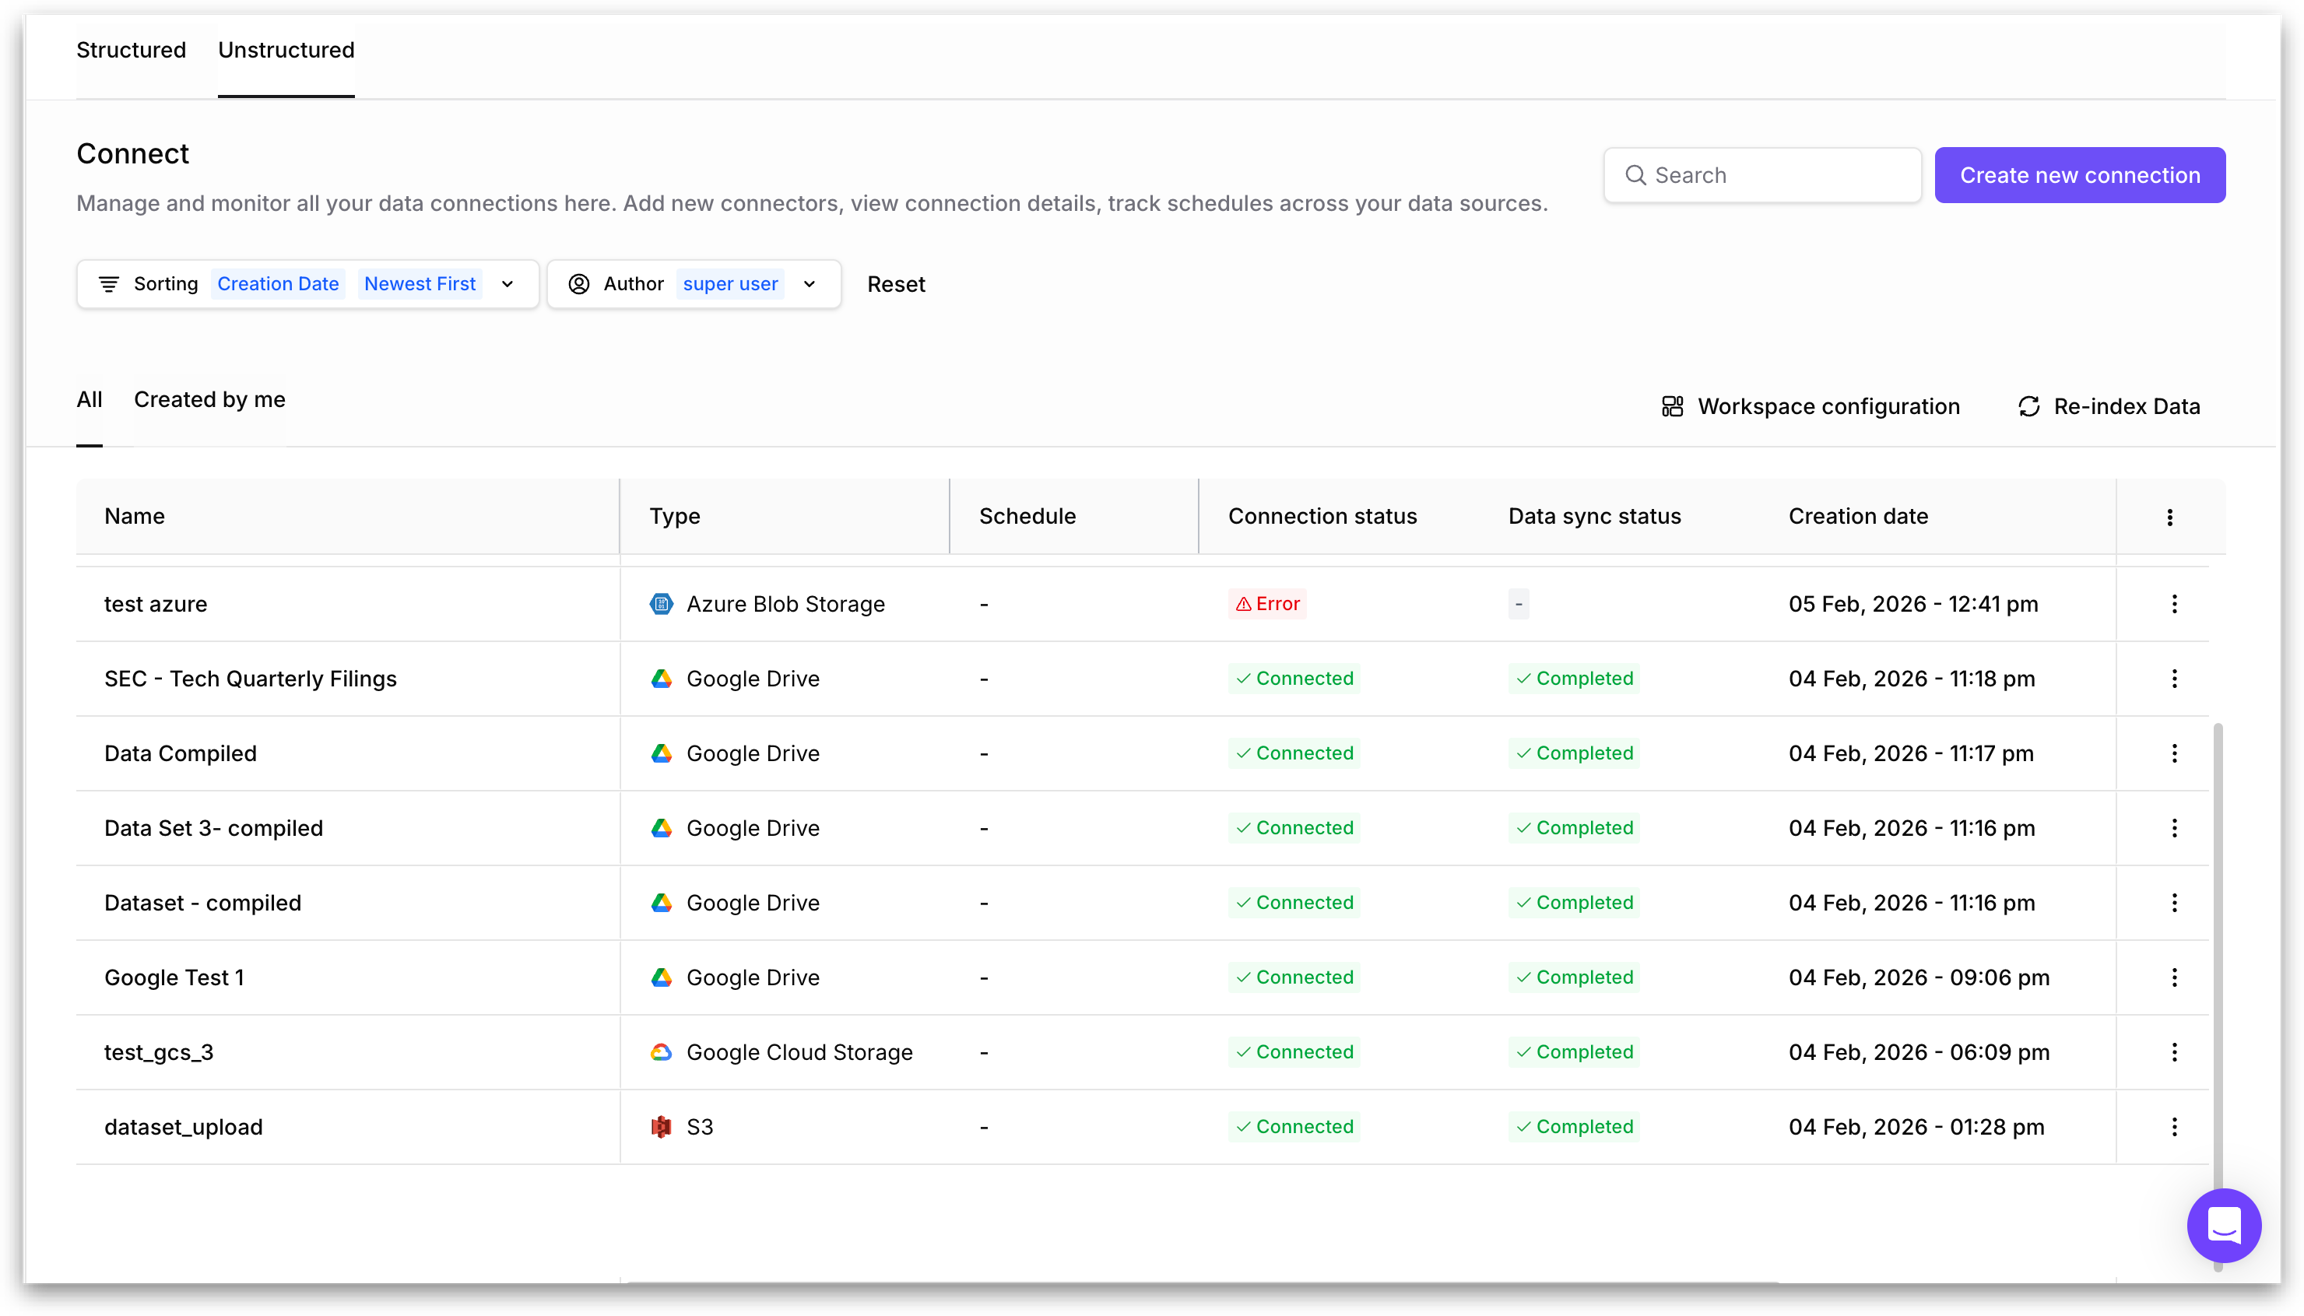The width and height of the screenshot is (2304, 1316).
Task: Select the Newest First sort option
Action: (x=419, y=284)
